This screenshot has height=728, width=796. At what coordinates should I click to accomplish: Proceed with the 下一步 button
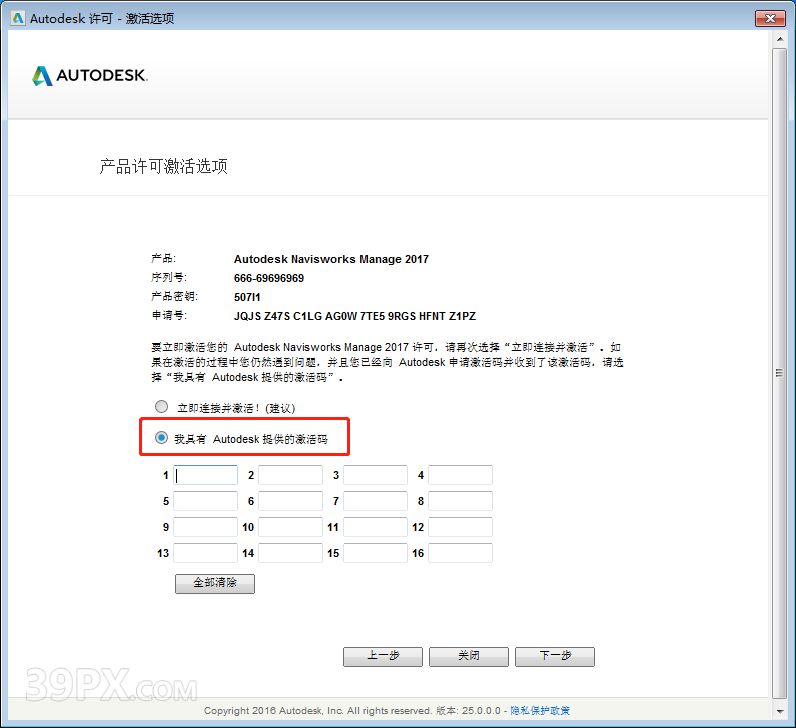click(555, 656)
